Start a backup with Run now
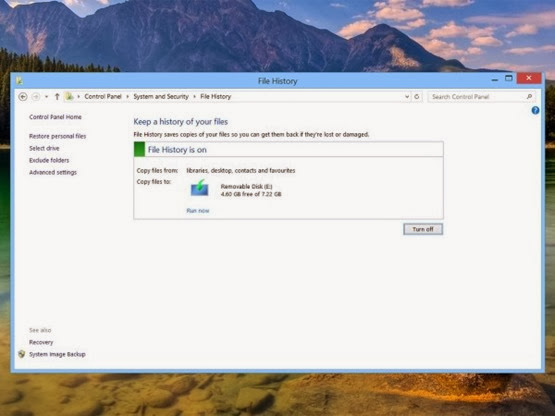555x416 pixels. [x=198, y=211]
